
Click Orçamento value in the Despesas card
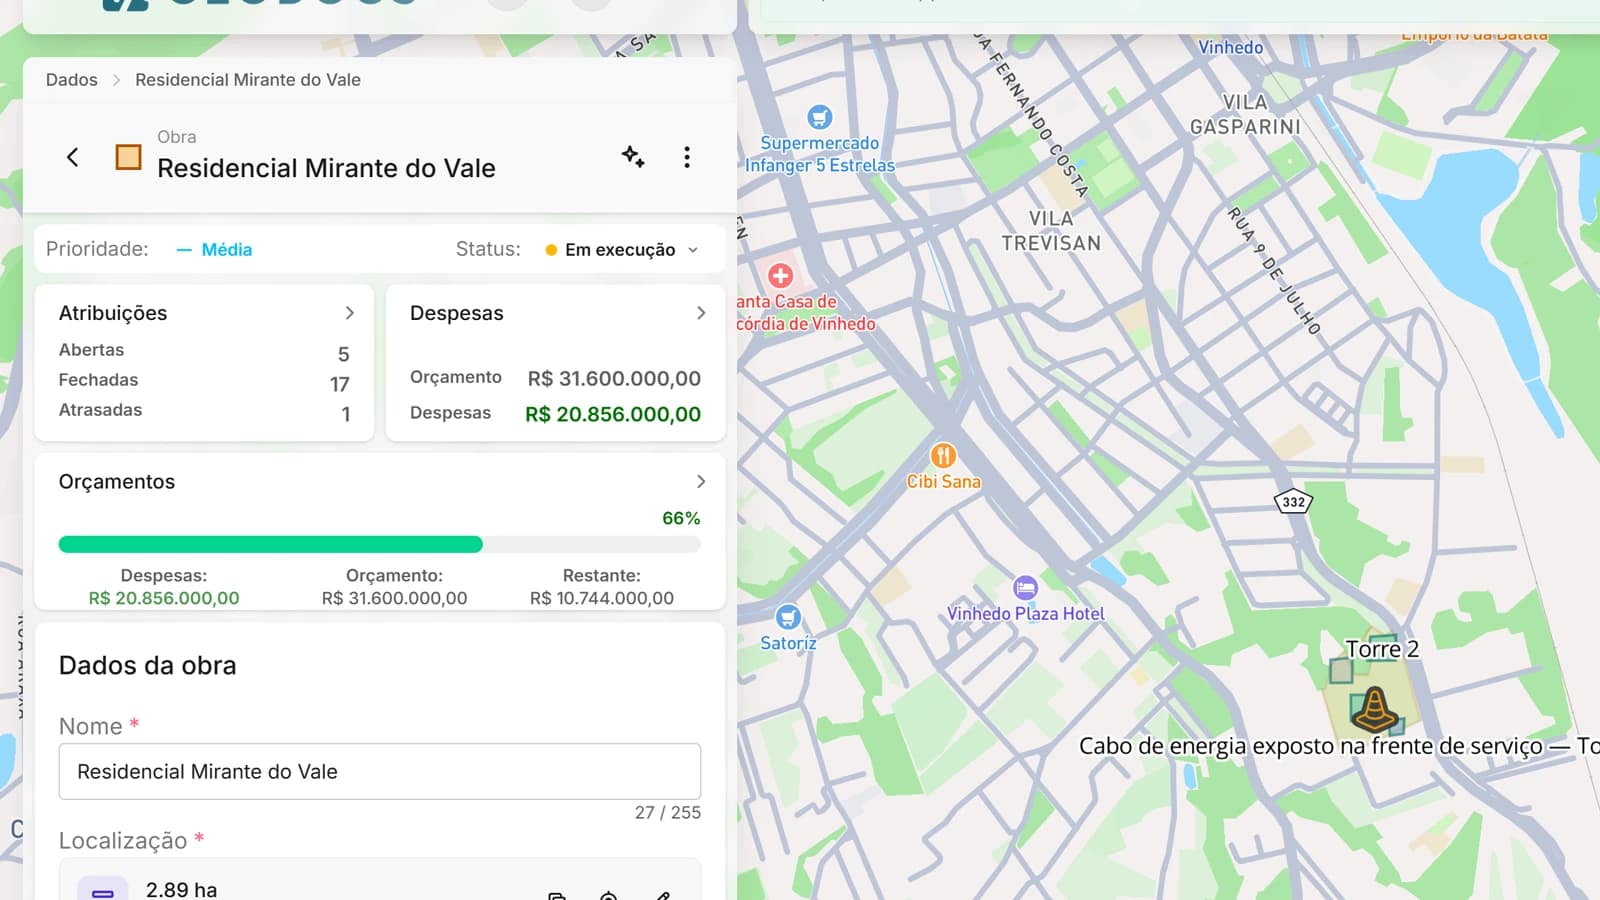(614, 378)
